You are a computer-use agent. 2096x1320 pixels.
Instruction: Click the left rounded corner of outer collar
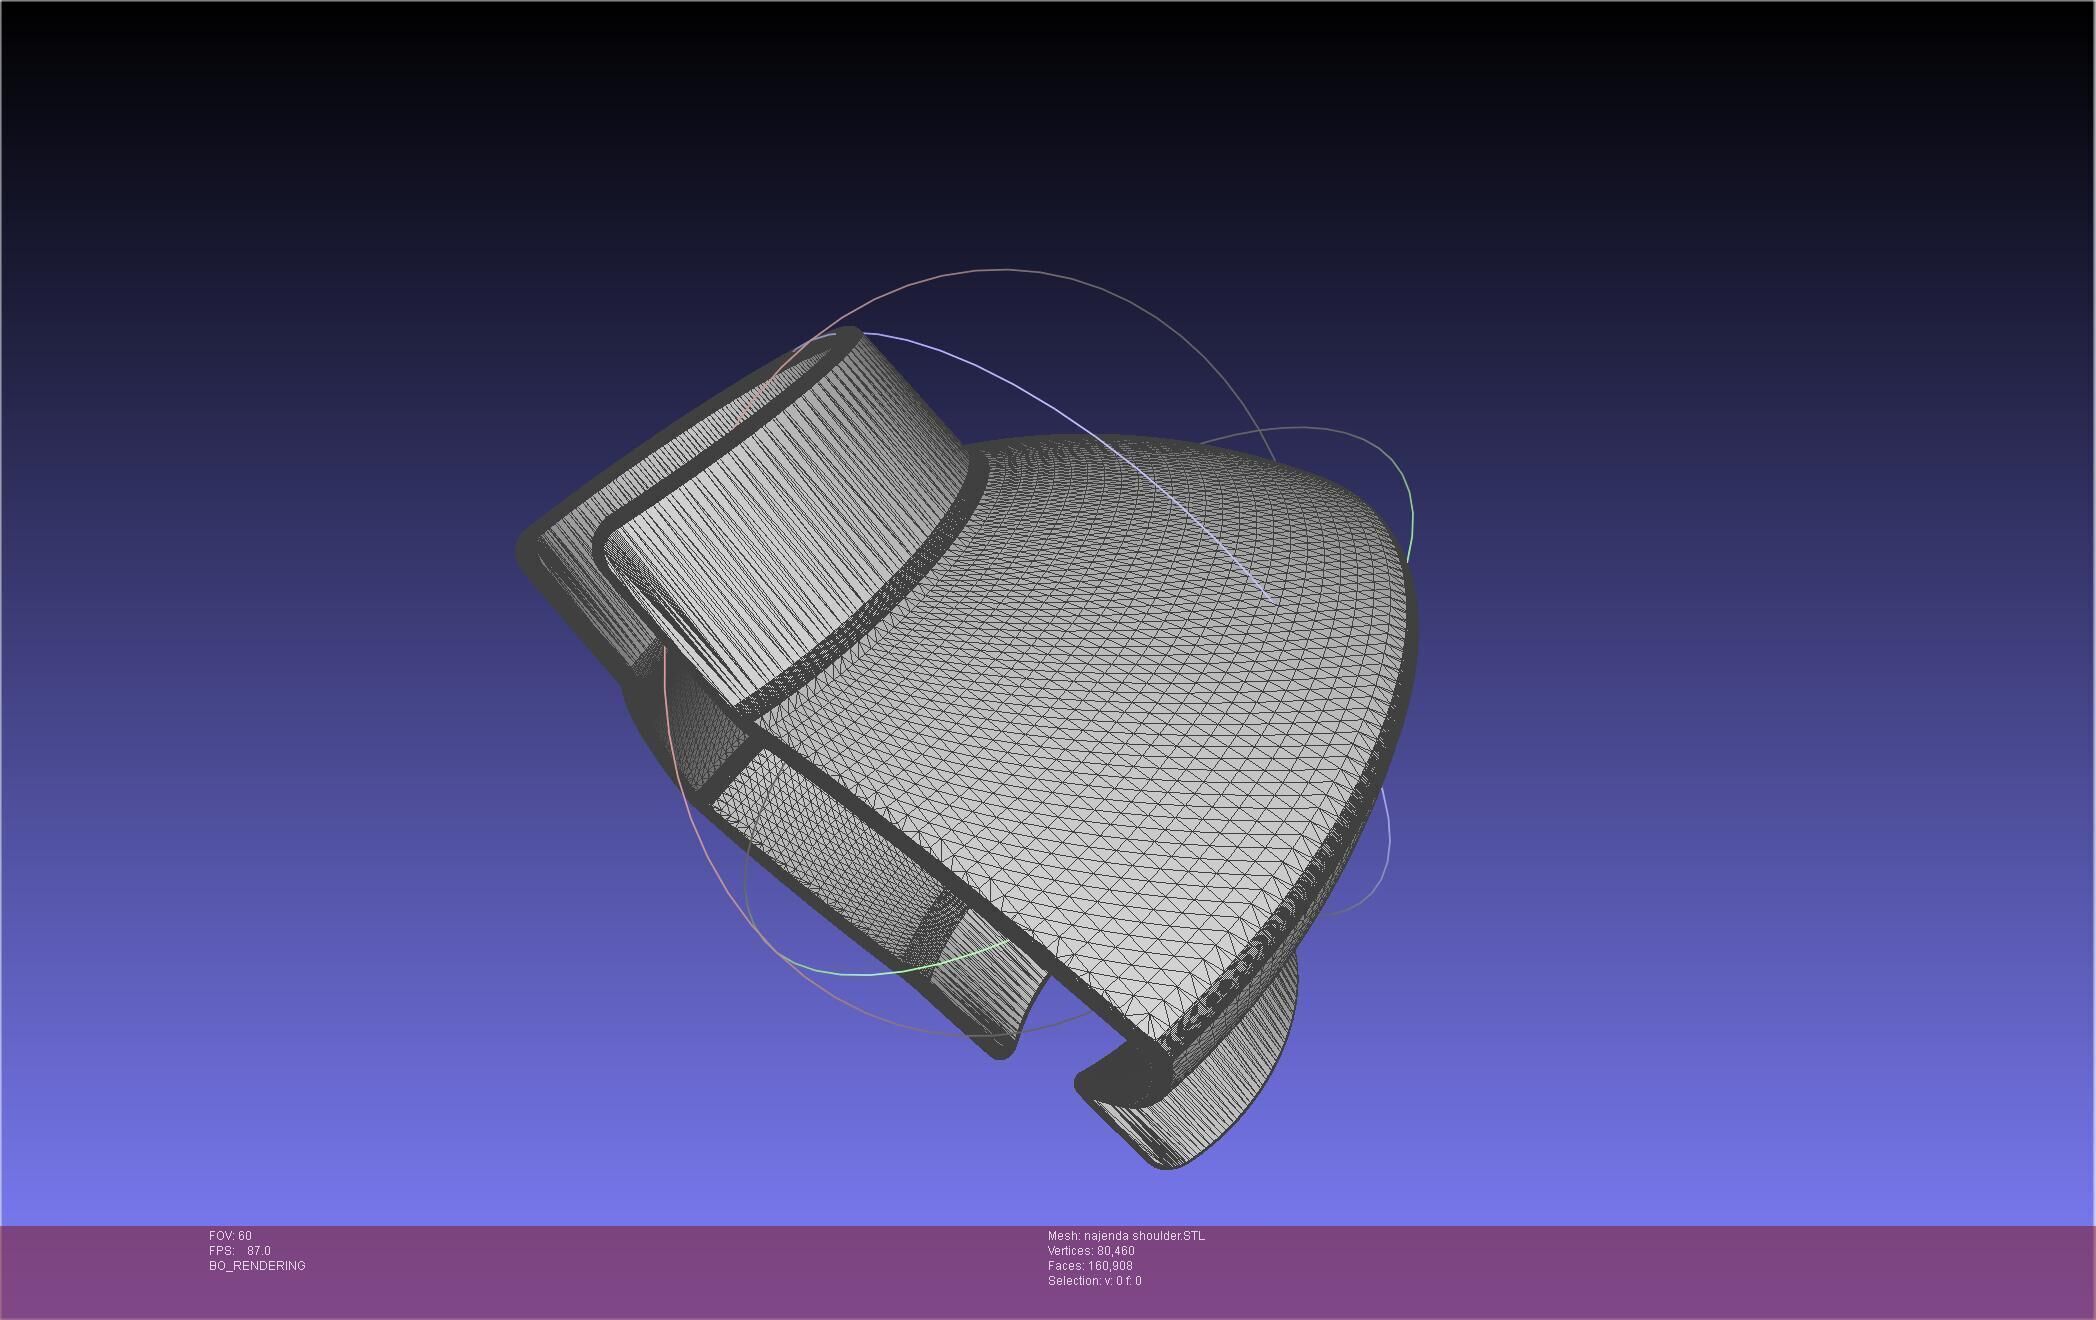[530, 550]
